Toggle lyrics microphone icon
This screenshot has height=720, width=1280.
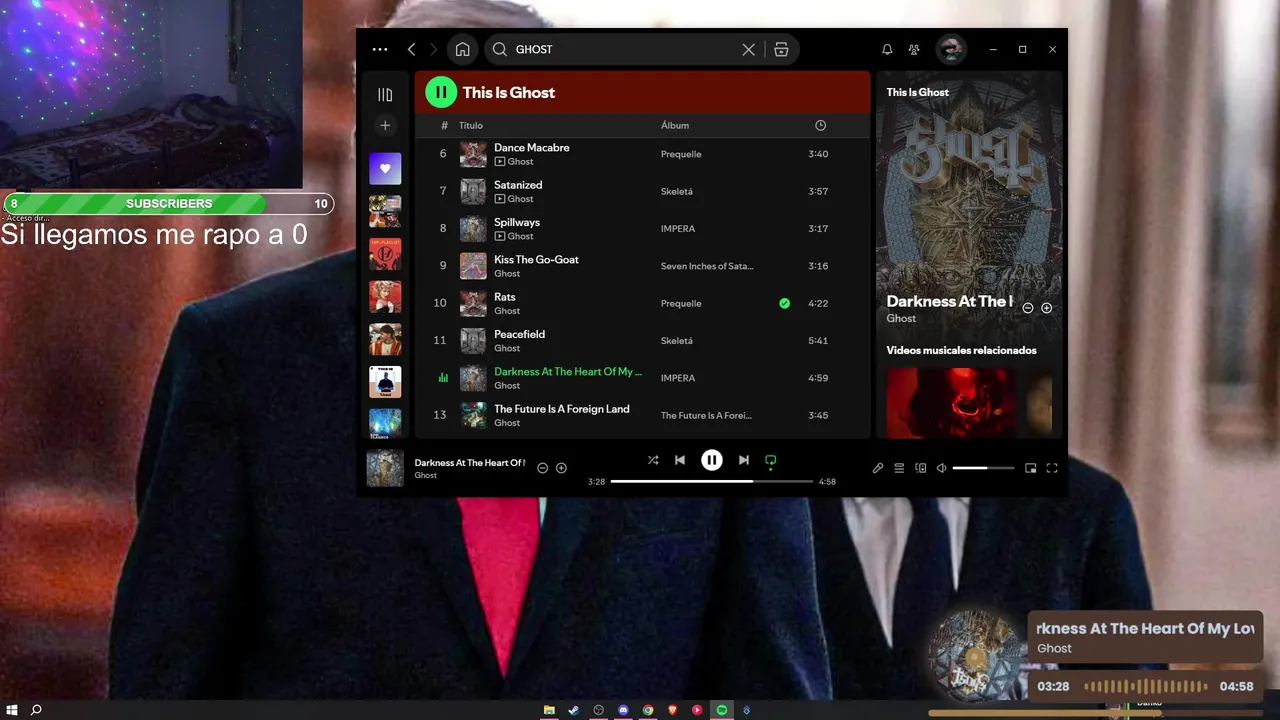click(x=878, y=468)
